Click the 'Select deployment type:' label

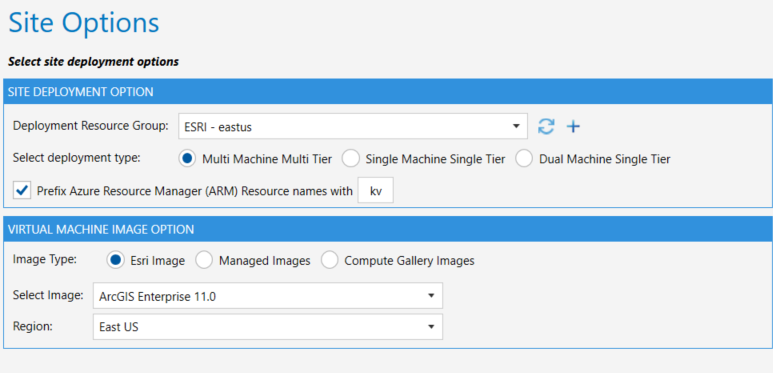(76, 159)
